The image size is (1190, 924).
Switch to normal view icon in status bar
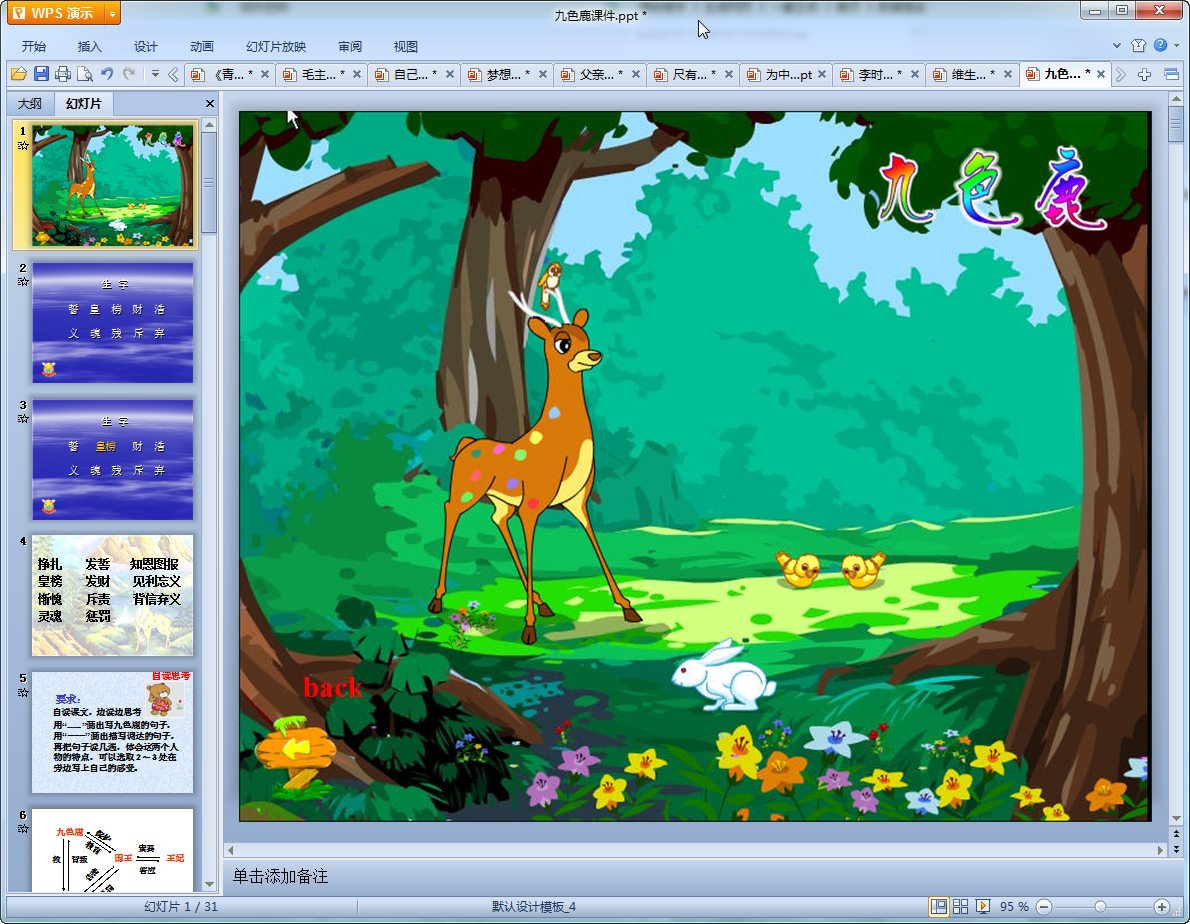click(x=939, y=907)
